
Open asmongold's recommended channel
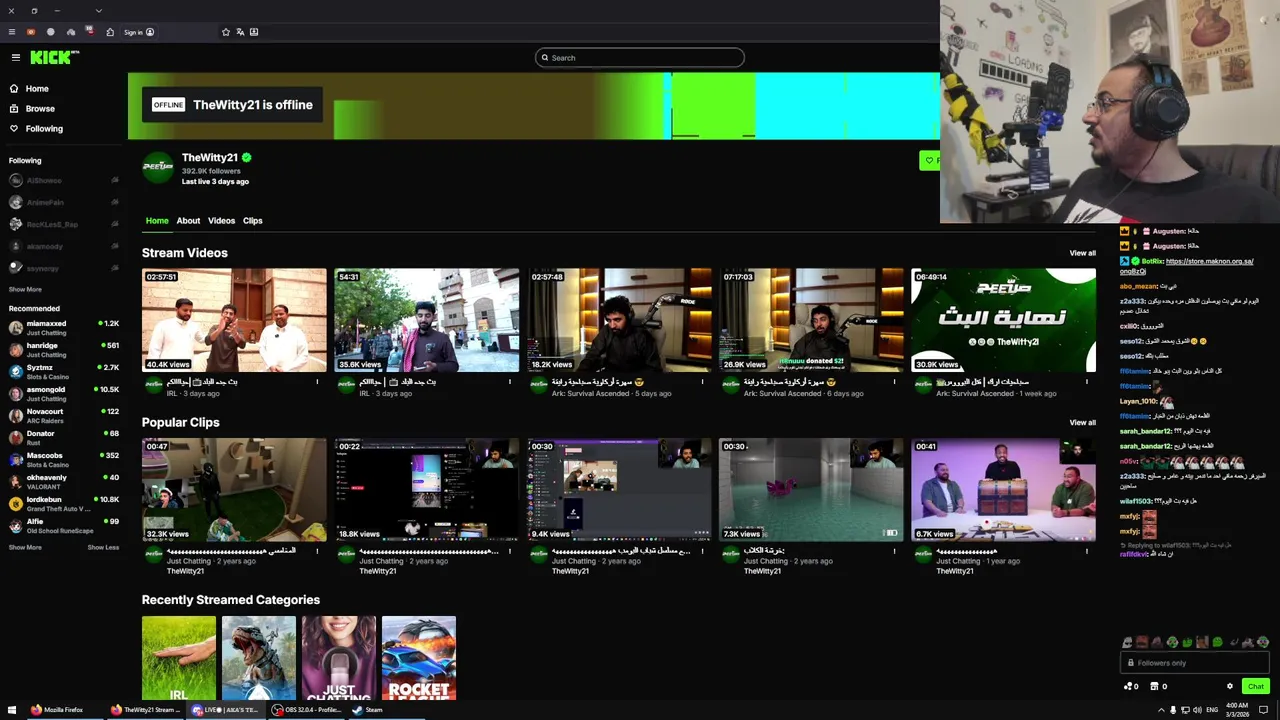(x=64, y=394)
